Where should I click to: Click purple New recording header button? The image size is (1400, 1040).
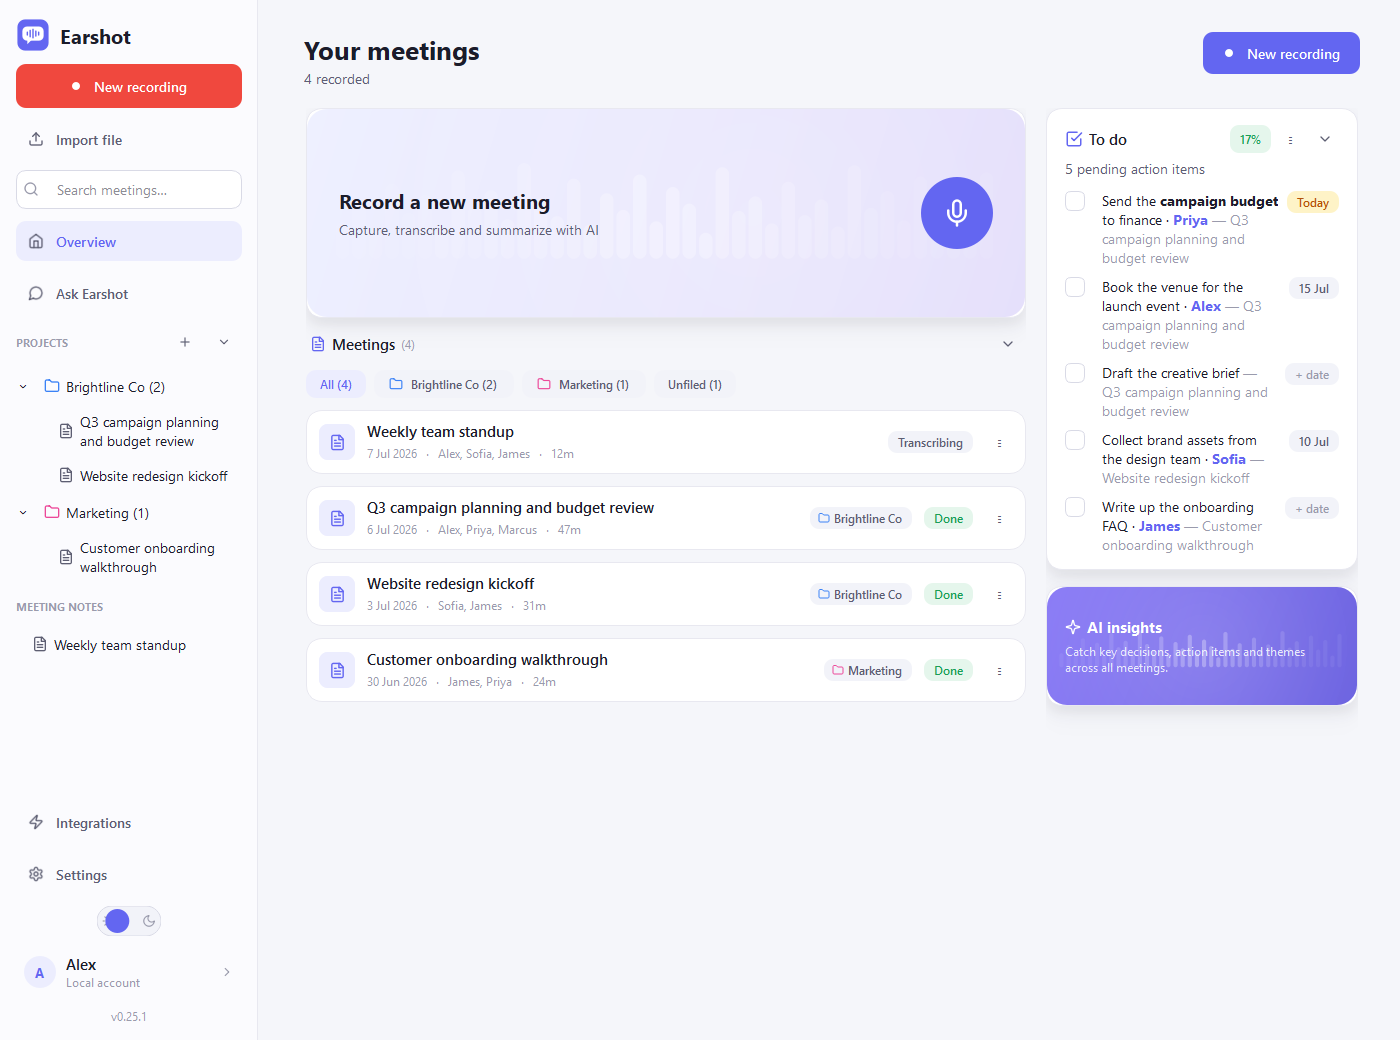point(1281,53)
